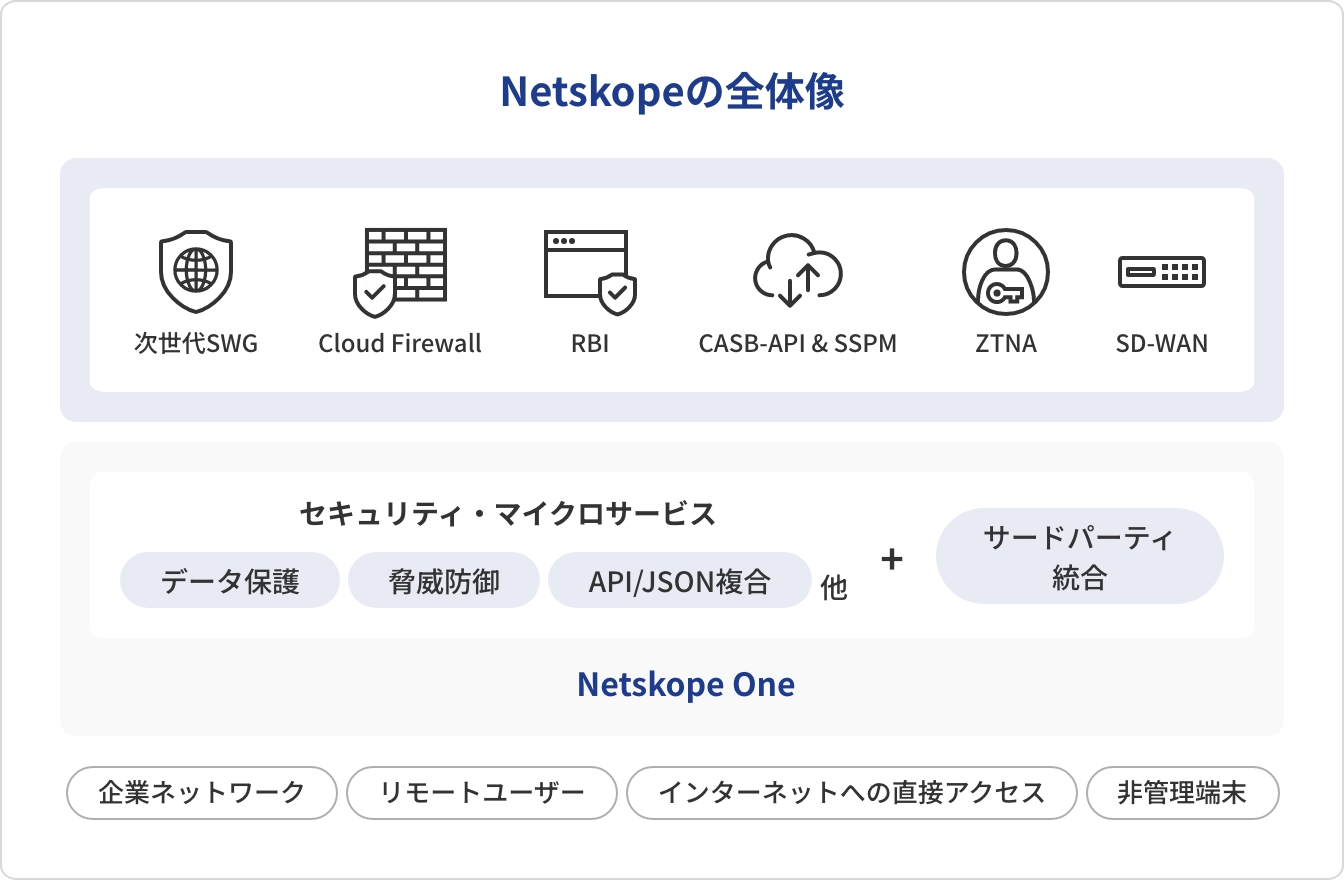Select the 脅威防御 pill

click(x=443, y=581)
